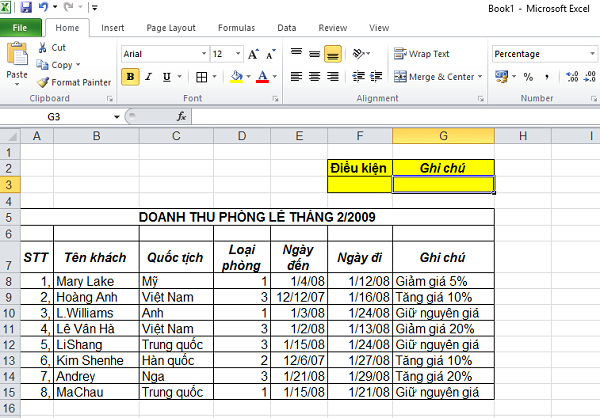Increase font size with Grow Font icon
This screenshot has height=418, width=600.
click(252, 53)
